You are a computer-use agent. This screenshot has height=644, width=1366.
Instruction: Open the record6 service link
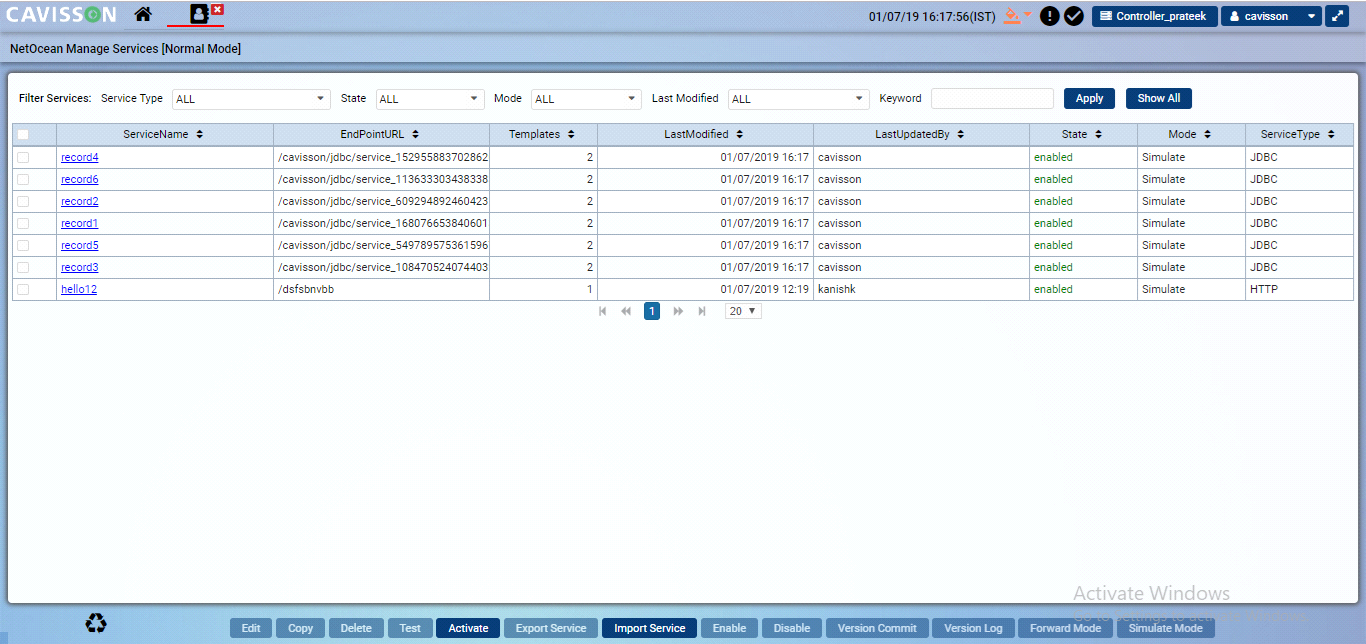[80, 180]
